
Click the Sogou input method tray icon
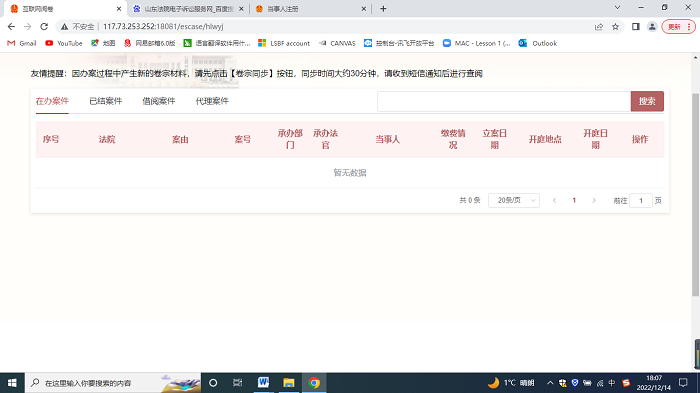pyautogui.click(x=626, y=383)
